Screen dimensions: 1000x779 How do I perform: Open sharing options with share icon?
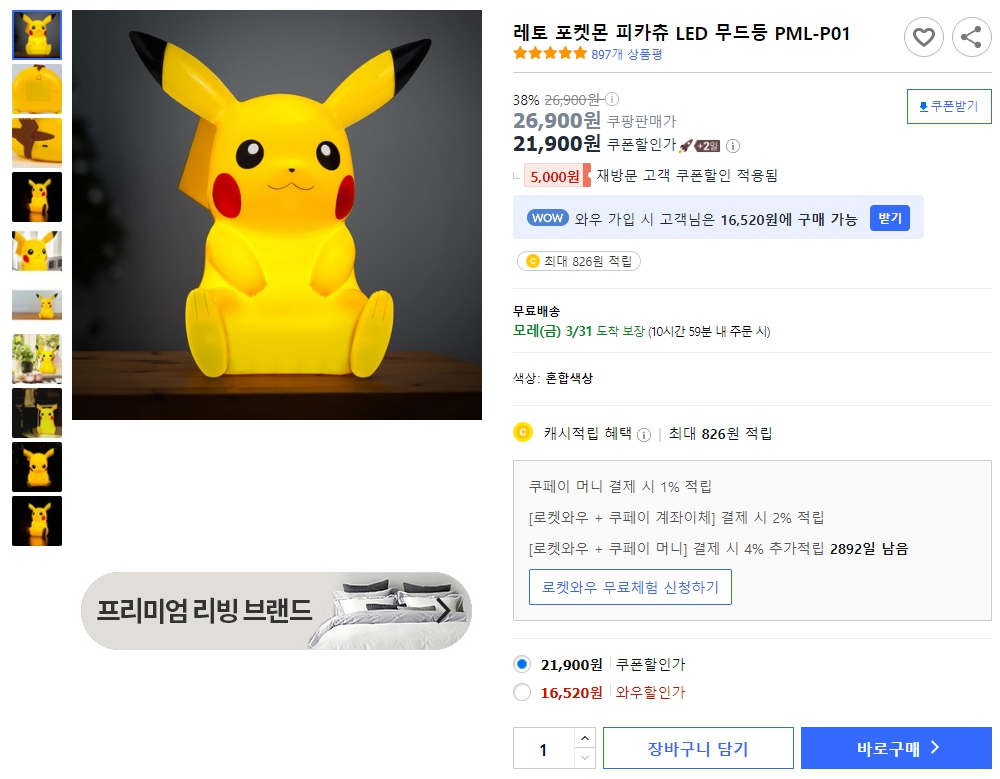click(971, 37)
